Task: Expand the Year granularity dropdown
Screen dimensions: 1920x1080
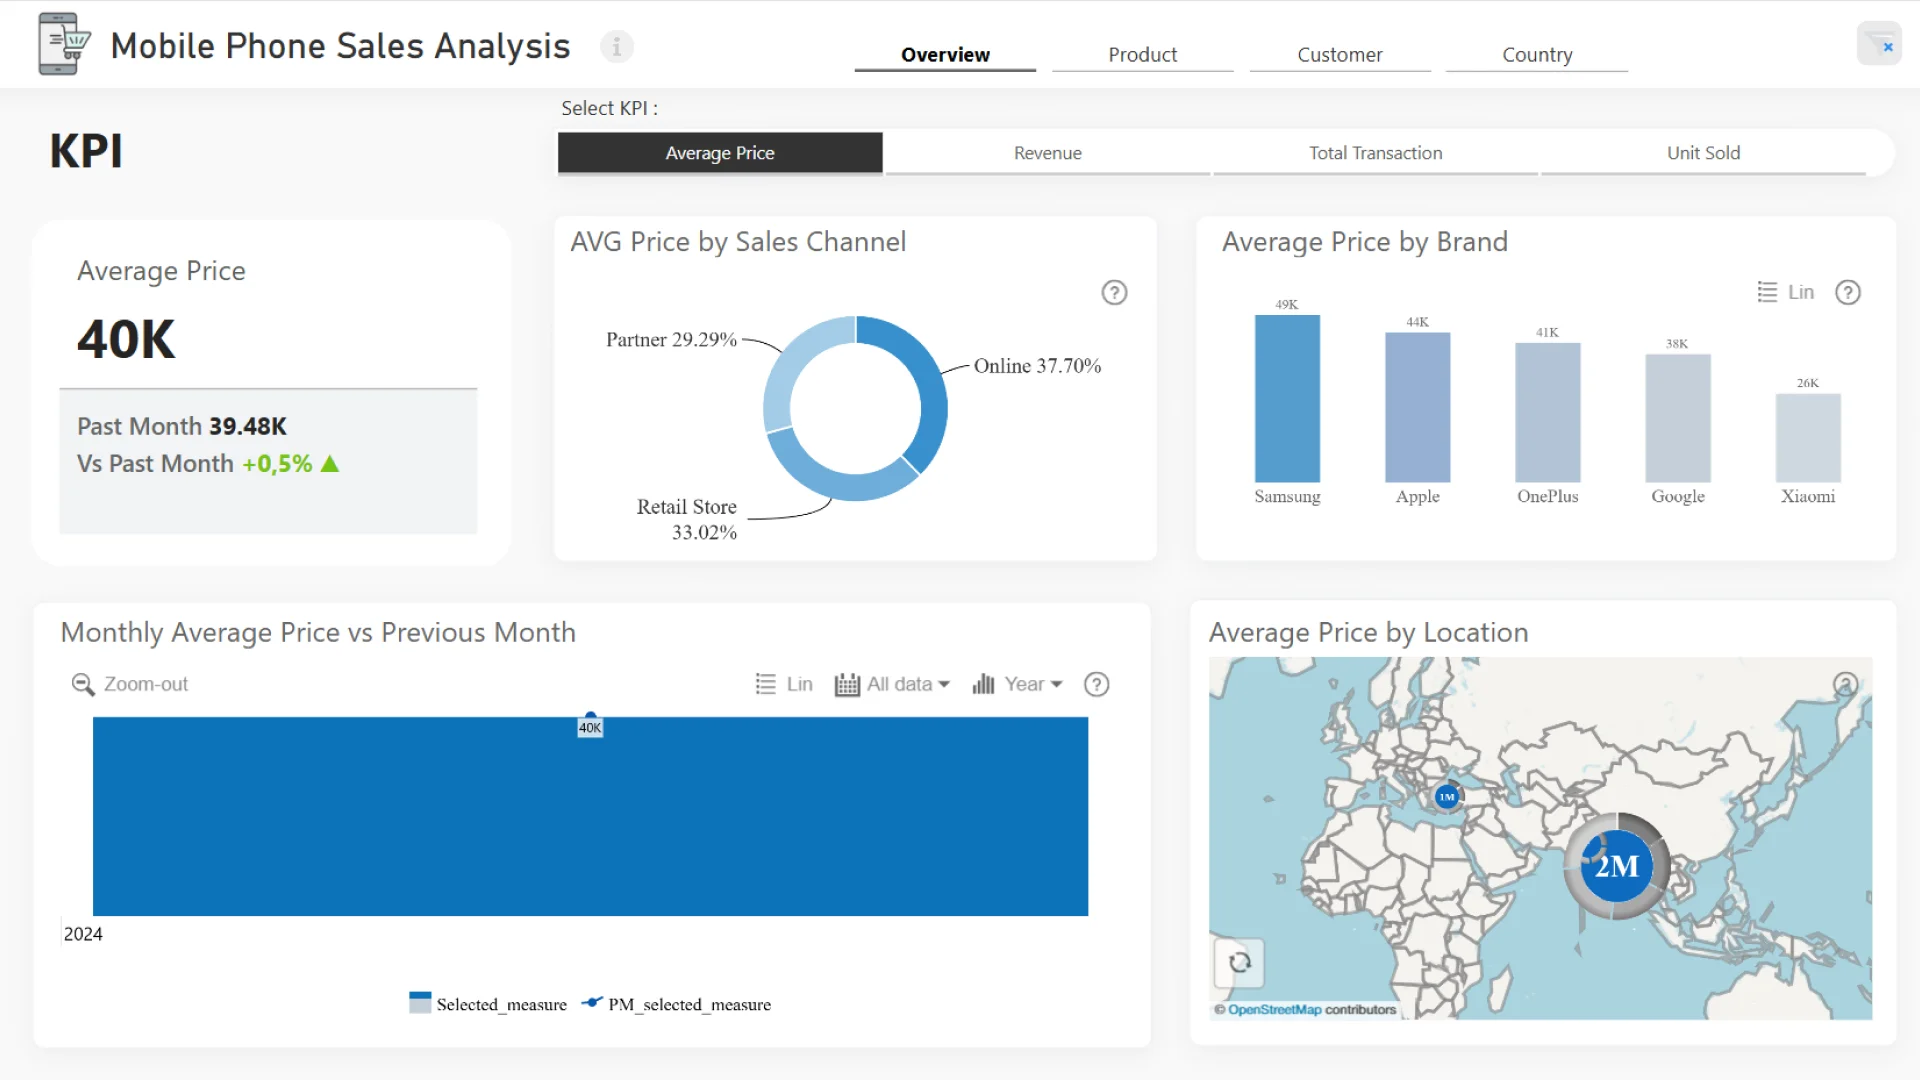Action: [x=1017, y=684]
